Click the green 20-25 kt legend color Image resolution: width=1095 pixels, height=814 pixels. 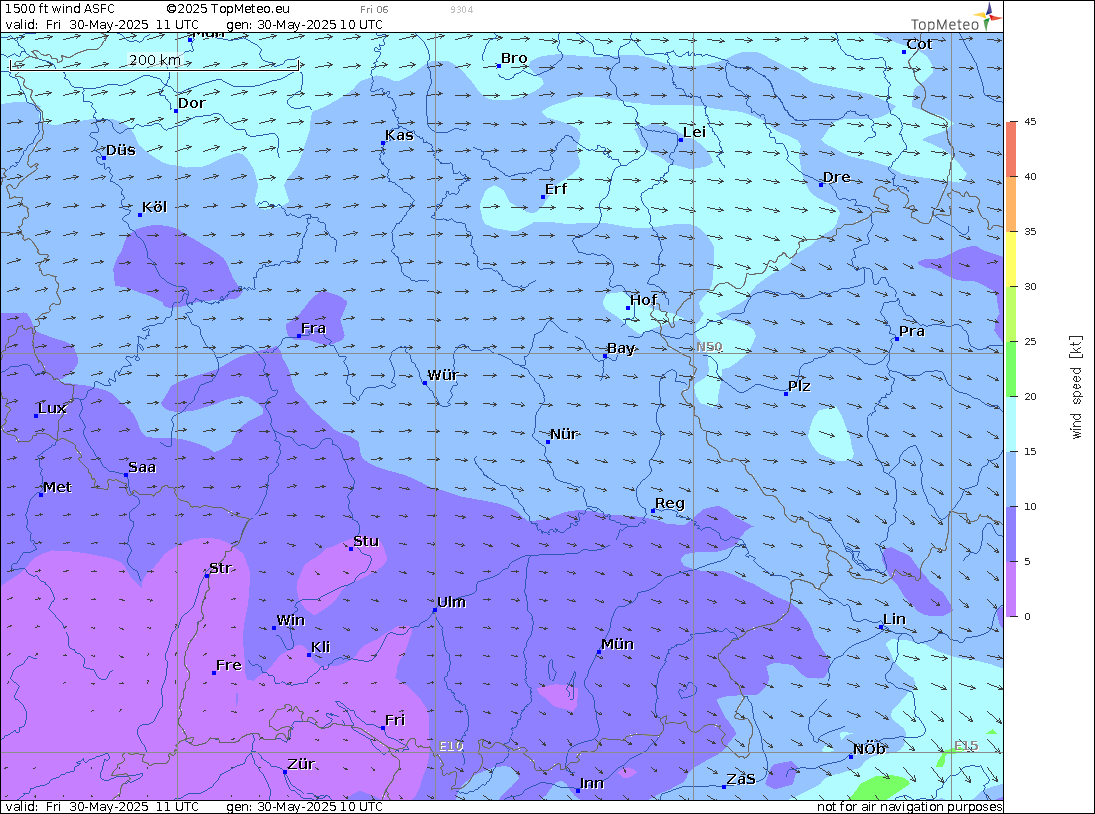point(1012,369)
